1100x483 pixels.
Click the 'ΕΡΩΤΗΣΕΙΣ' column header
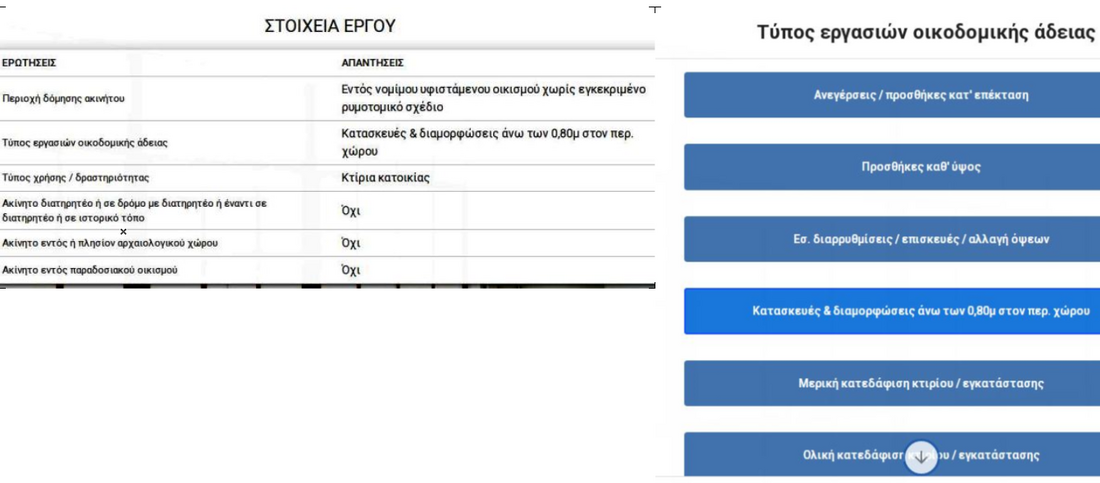29,63
